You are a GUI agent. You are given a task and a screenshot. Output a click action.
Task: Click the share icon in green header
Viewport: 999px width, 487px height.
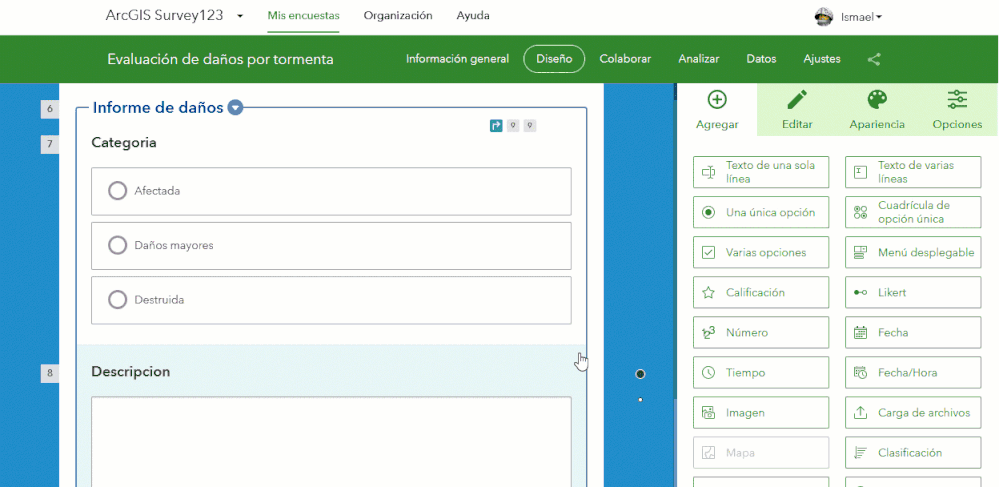[874, 59]
